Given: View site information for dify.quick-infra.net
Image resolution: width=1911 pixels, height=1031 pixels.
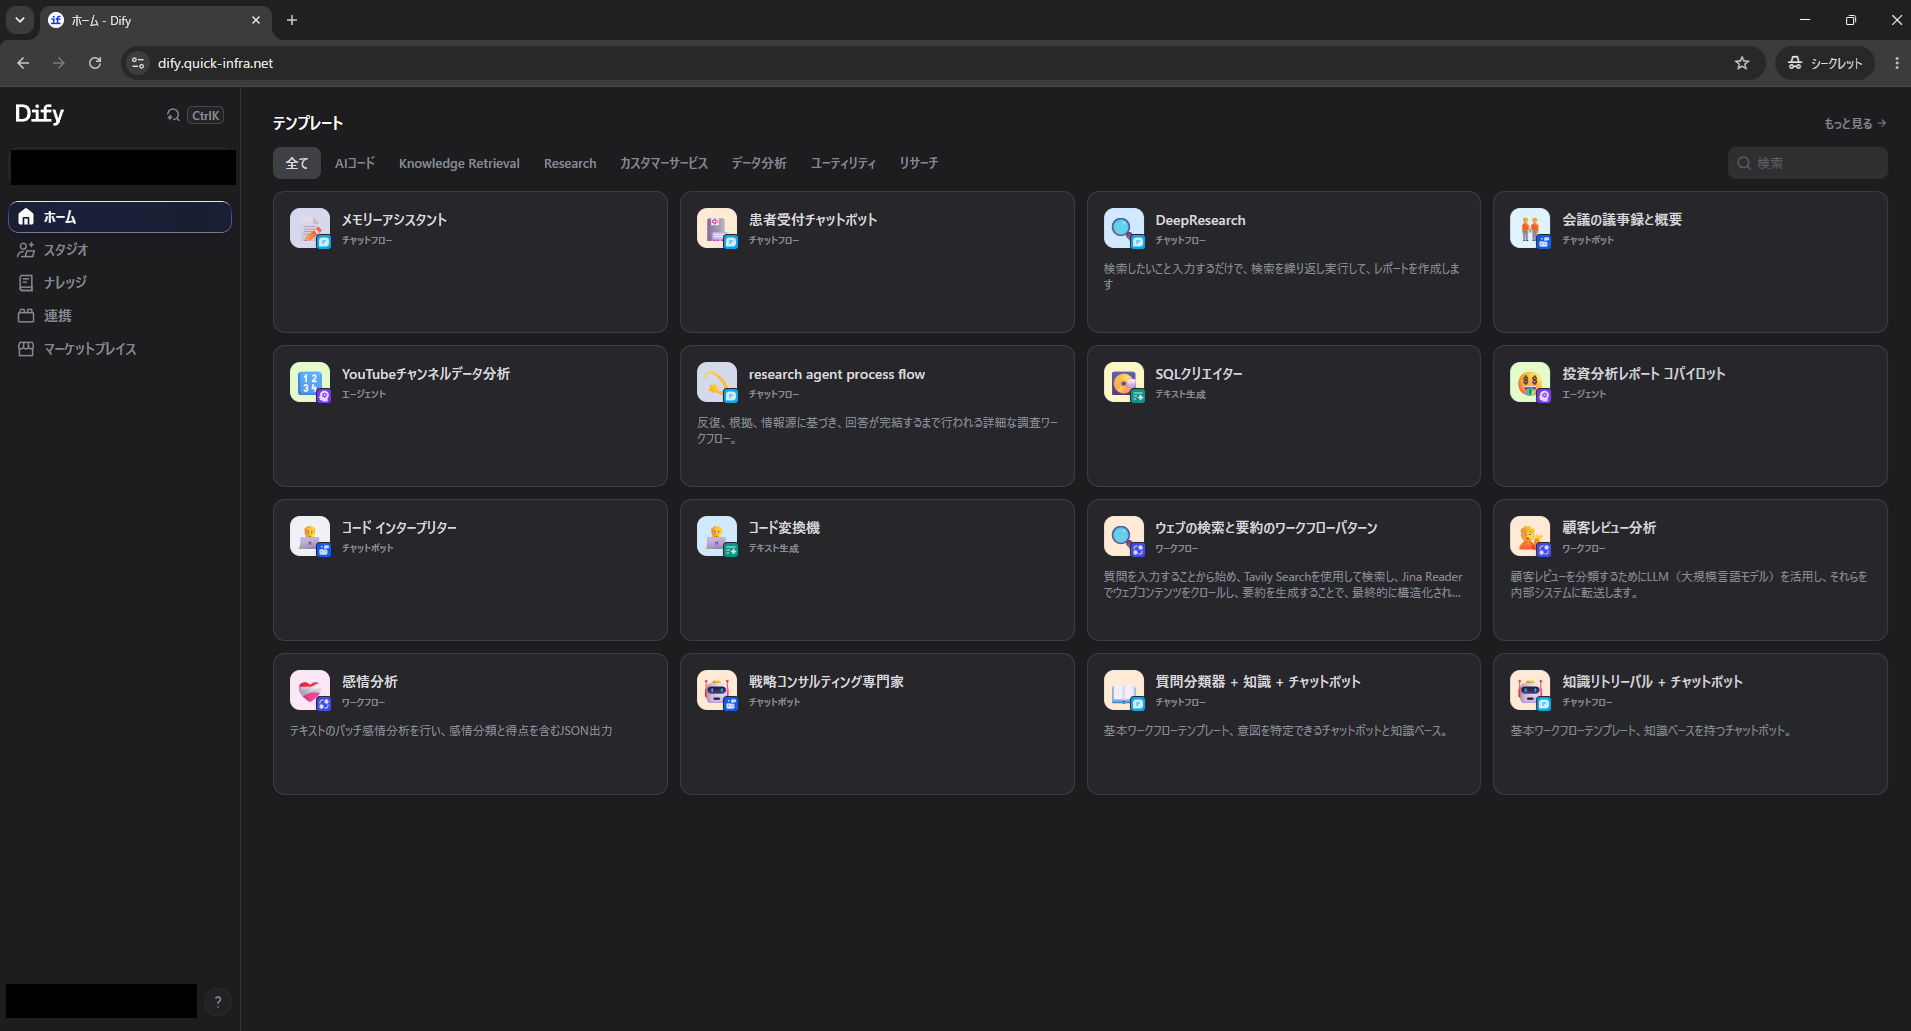Looking at the screenshot, I should click(x=138, y=63).
